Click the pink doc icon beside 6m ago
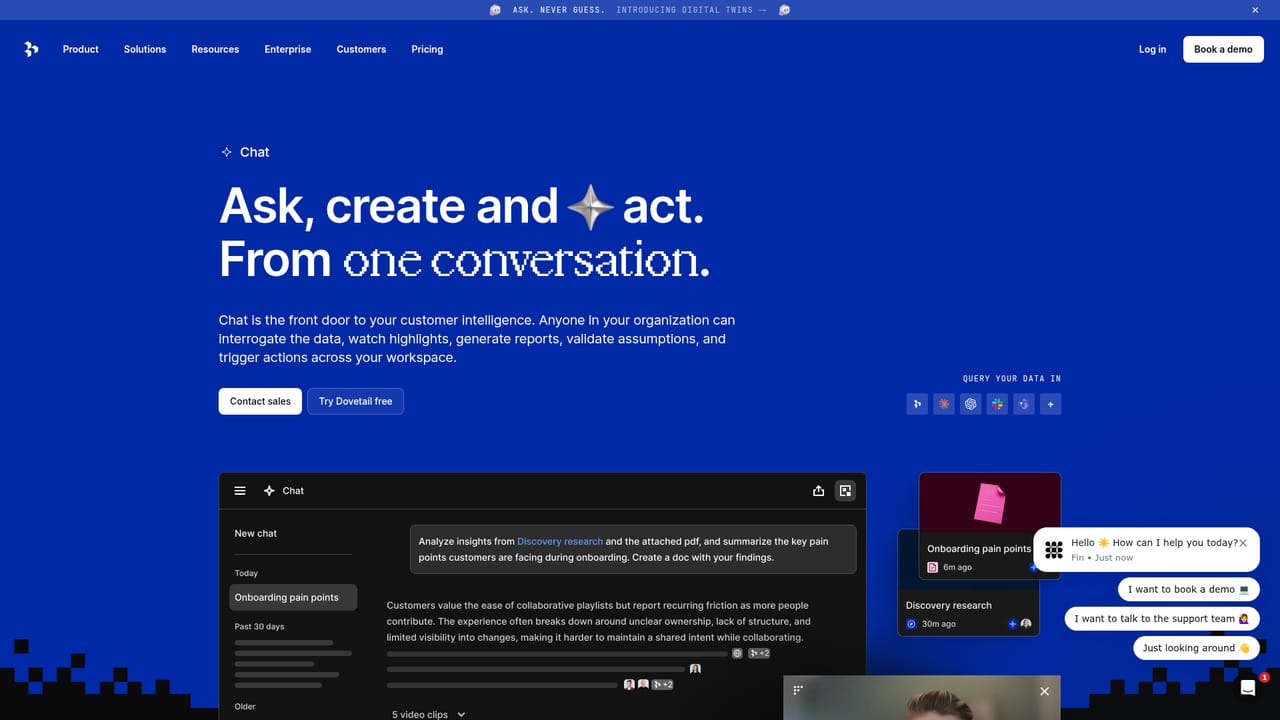Viewport: 1280px width, 720px height. pyautogui.click(x=933, y=567)
